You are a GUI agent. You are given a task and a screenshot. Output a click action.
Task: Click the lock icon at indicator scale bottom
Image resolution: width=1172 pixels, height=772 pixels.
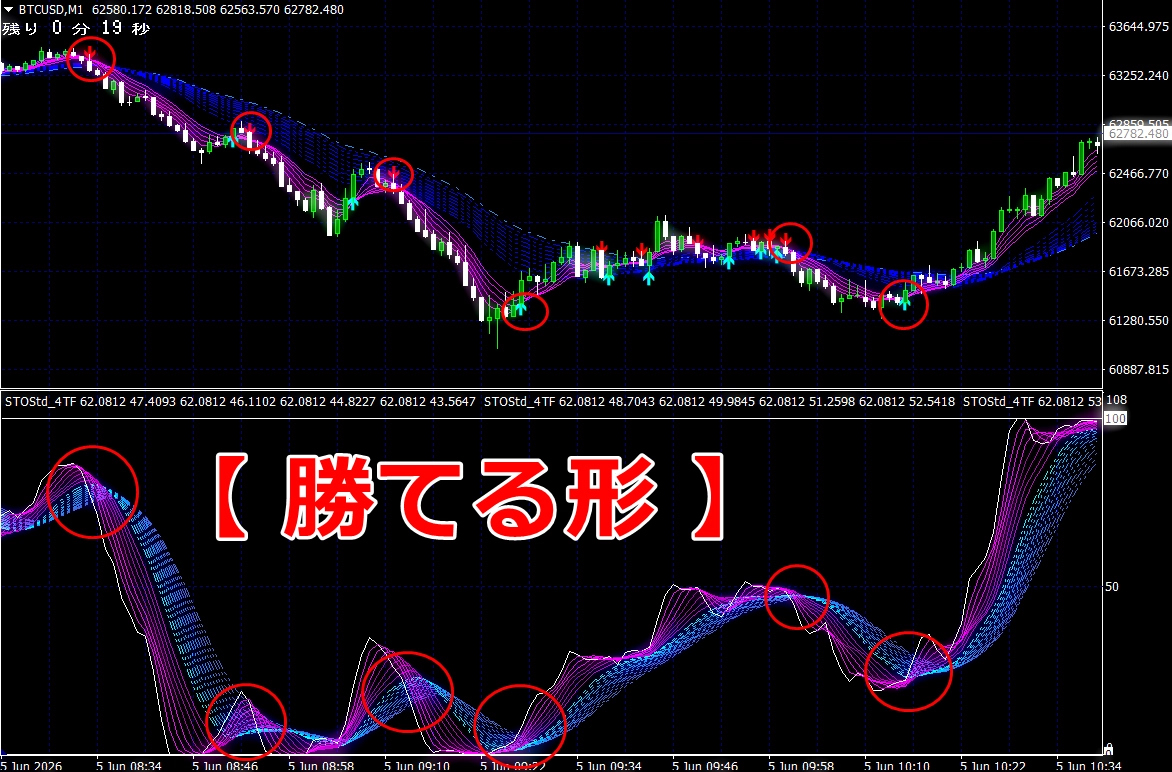tap(1108, 749)
